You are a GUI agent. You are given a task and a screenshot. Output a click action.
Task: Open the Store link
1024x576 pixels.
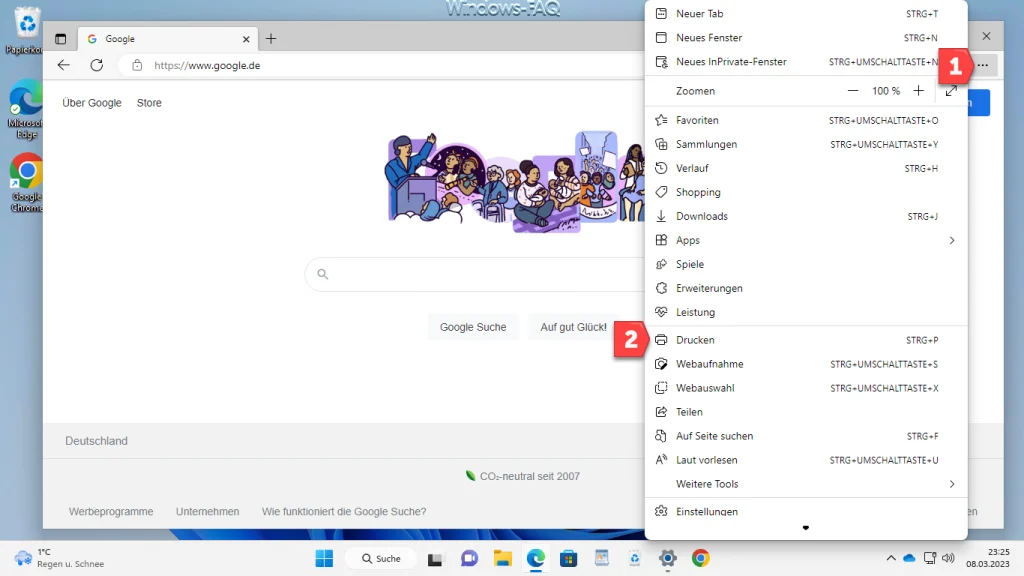coord(149,103)
